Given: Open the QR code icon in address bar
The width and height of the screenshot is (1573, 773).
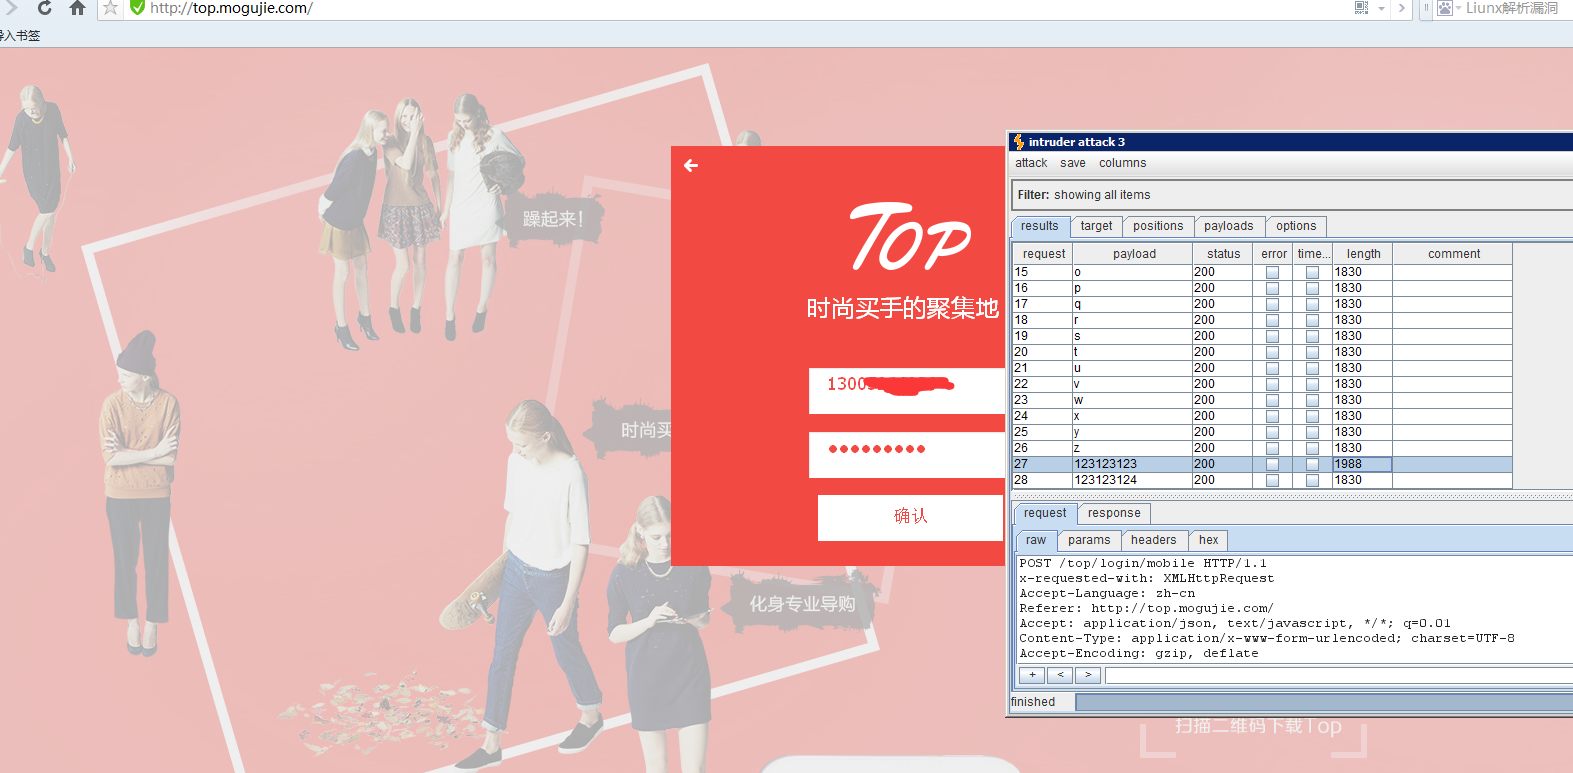Looking at the screenshot, I should [1361, 8].
